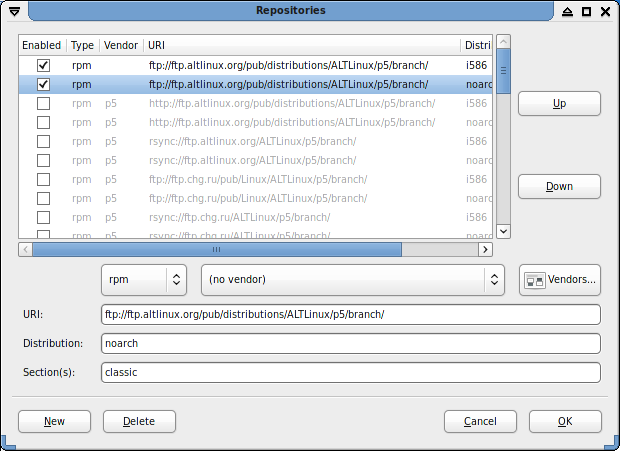Viewport: 620px width, 451px height.
Task: Click the scroll left arrow of list
Action: (x=26, y=249)
